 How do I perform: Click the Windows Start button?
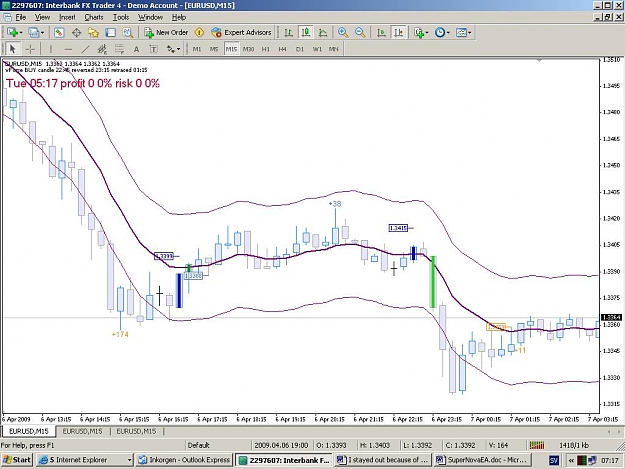(x=17, y=460)
